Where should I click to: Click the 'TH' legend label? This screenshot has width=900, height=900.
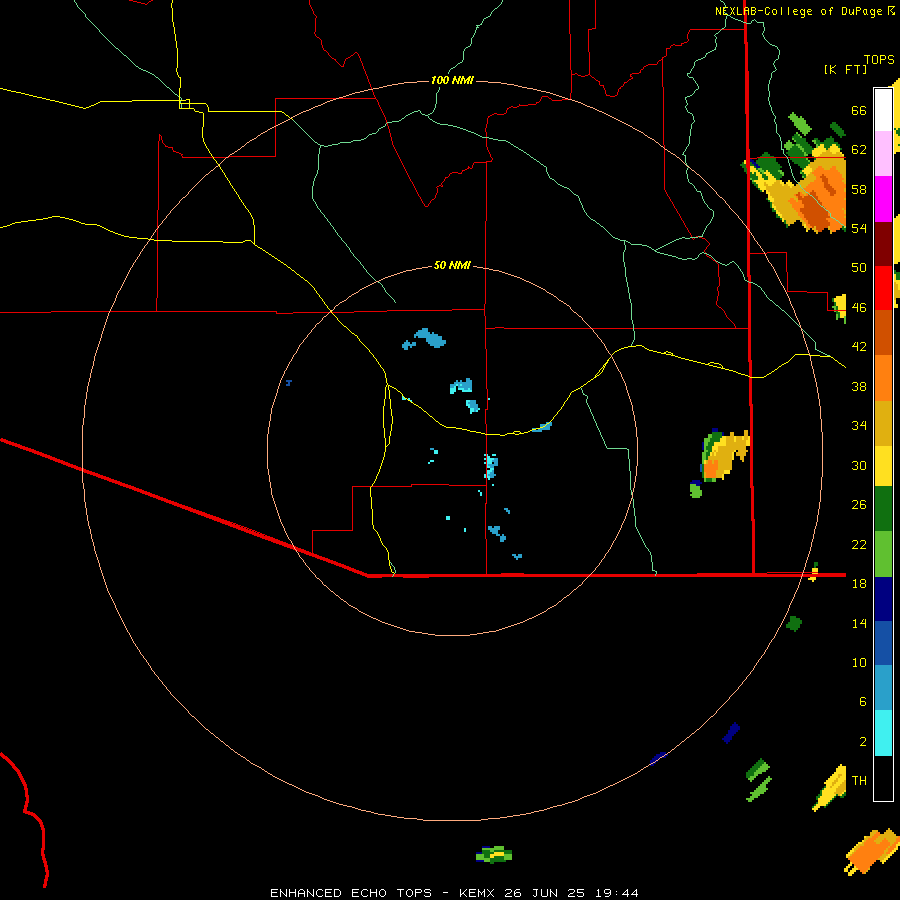tap(859, 781)
